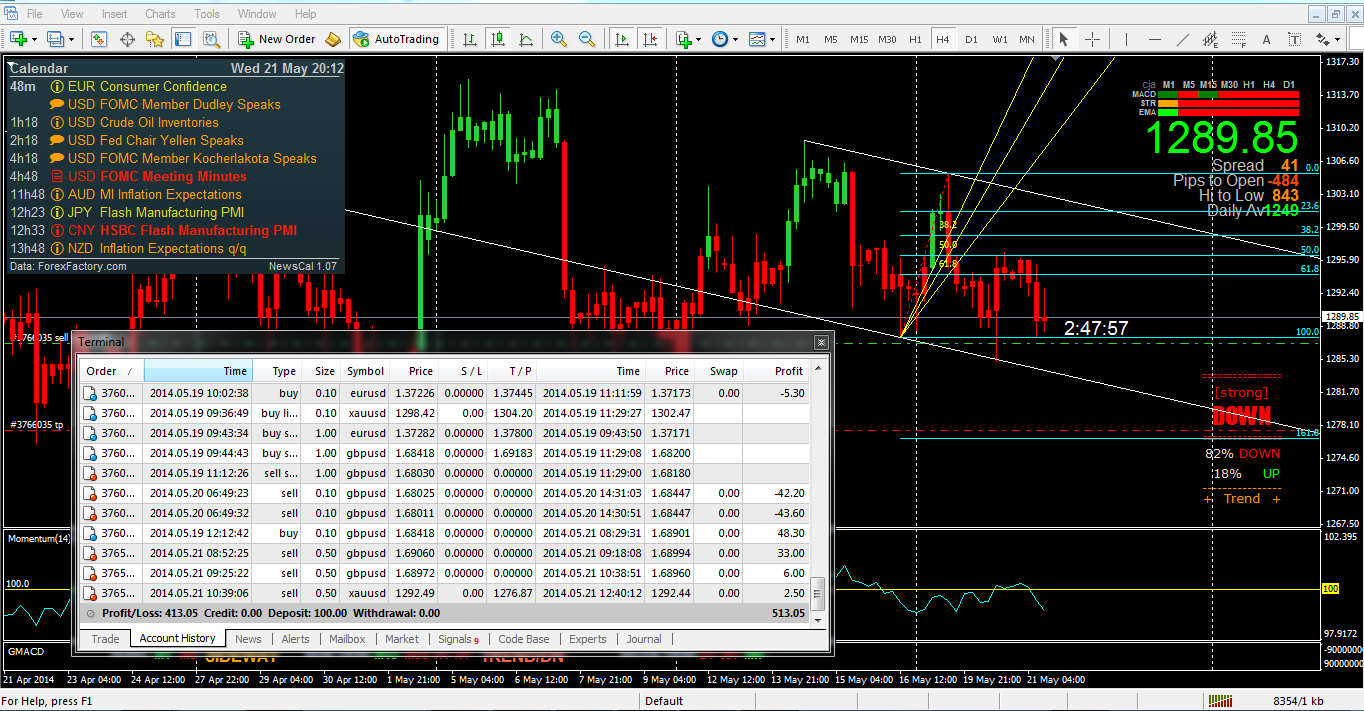Image resolution: width=1364 pixels, height=711 pixels.
Task: Open the Charts menu
Action: pyautogui.click(x=160, y=14)
